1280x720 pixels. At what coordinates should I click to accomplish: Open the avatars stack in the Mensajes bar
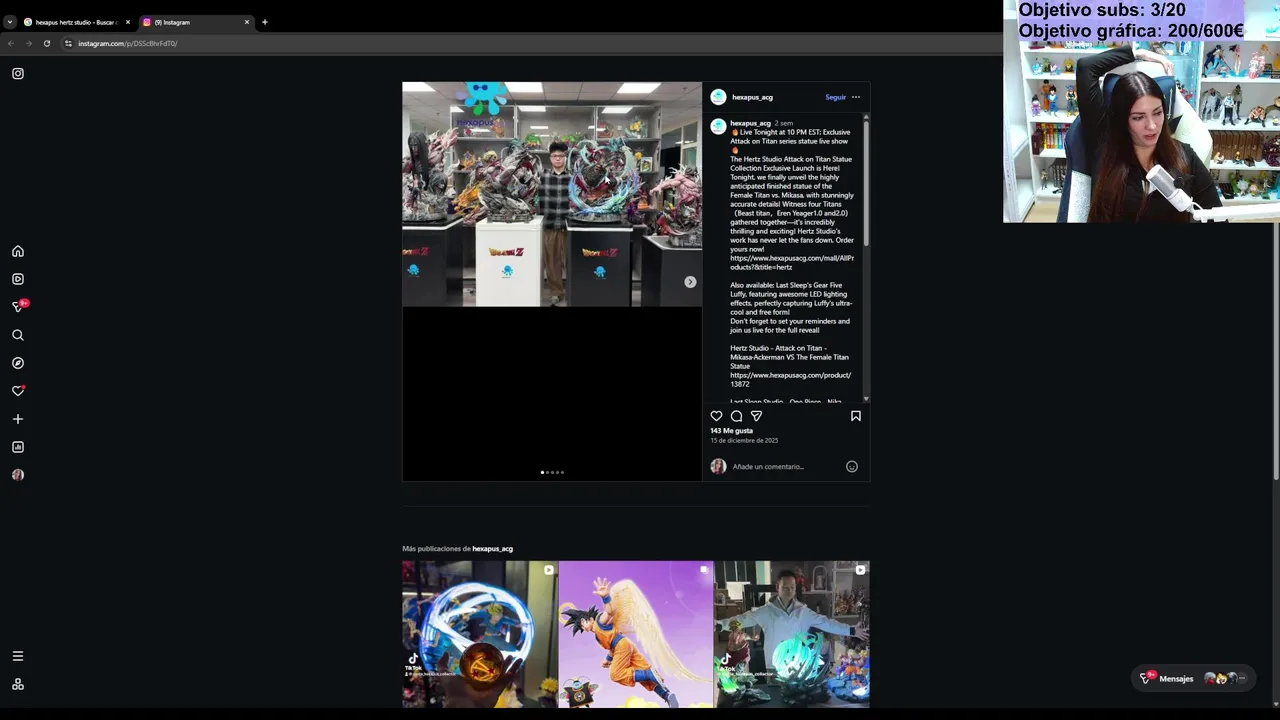pos(1224,678)
